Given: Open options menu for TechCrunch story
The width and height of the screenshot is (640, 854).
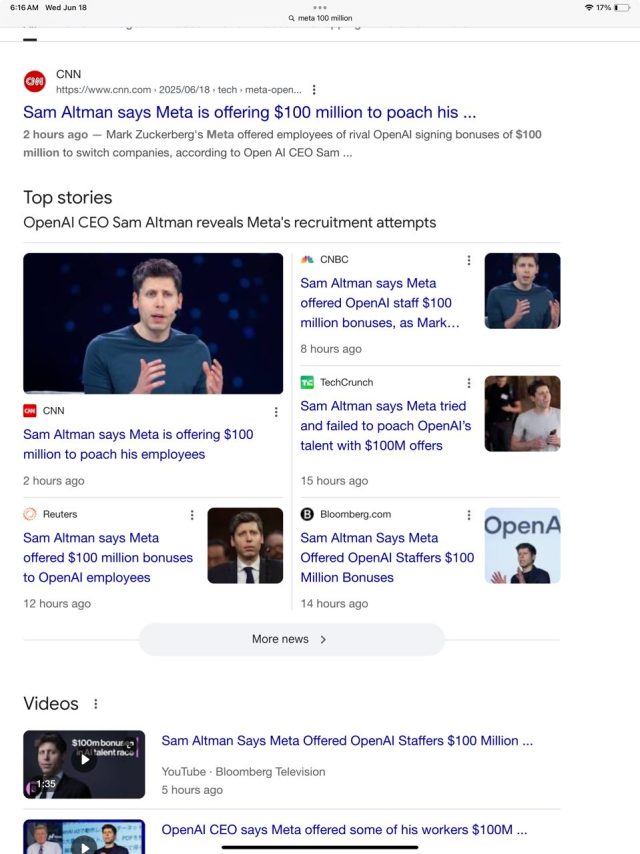Looking at the screenshot, I should (468, 383).
